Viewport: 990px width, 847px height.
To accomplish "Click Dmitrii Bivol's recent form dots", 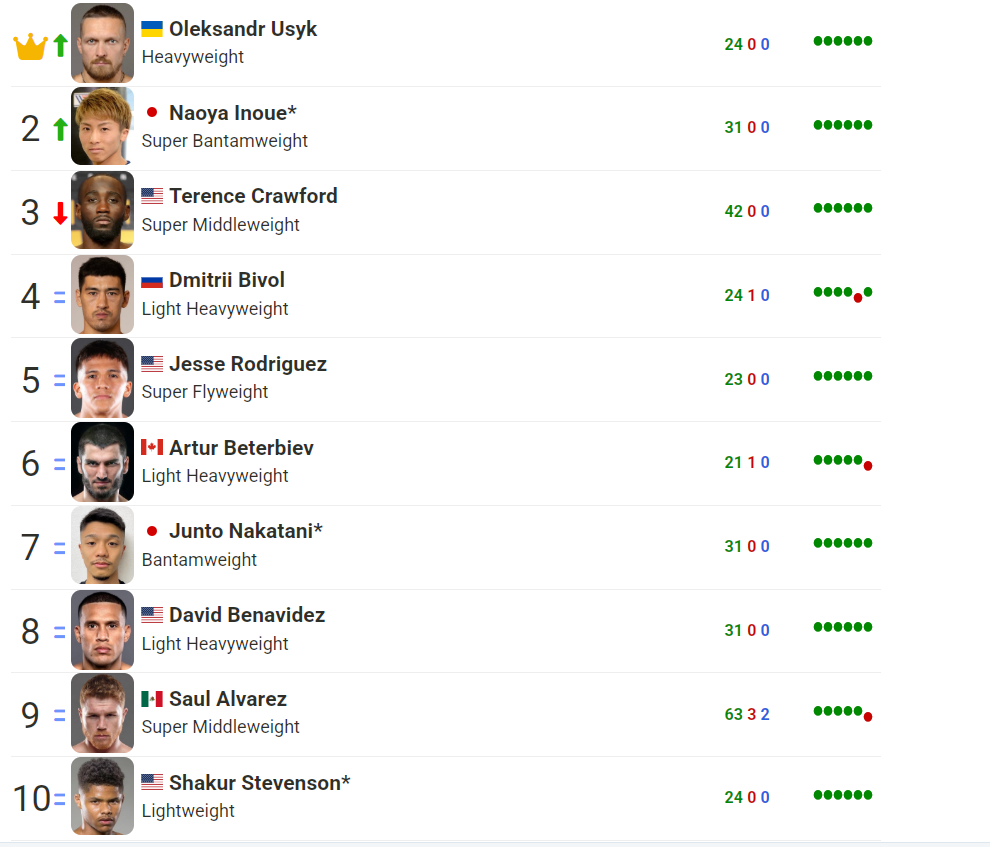I will tap(843, 293).
